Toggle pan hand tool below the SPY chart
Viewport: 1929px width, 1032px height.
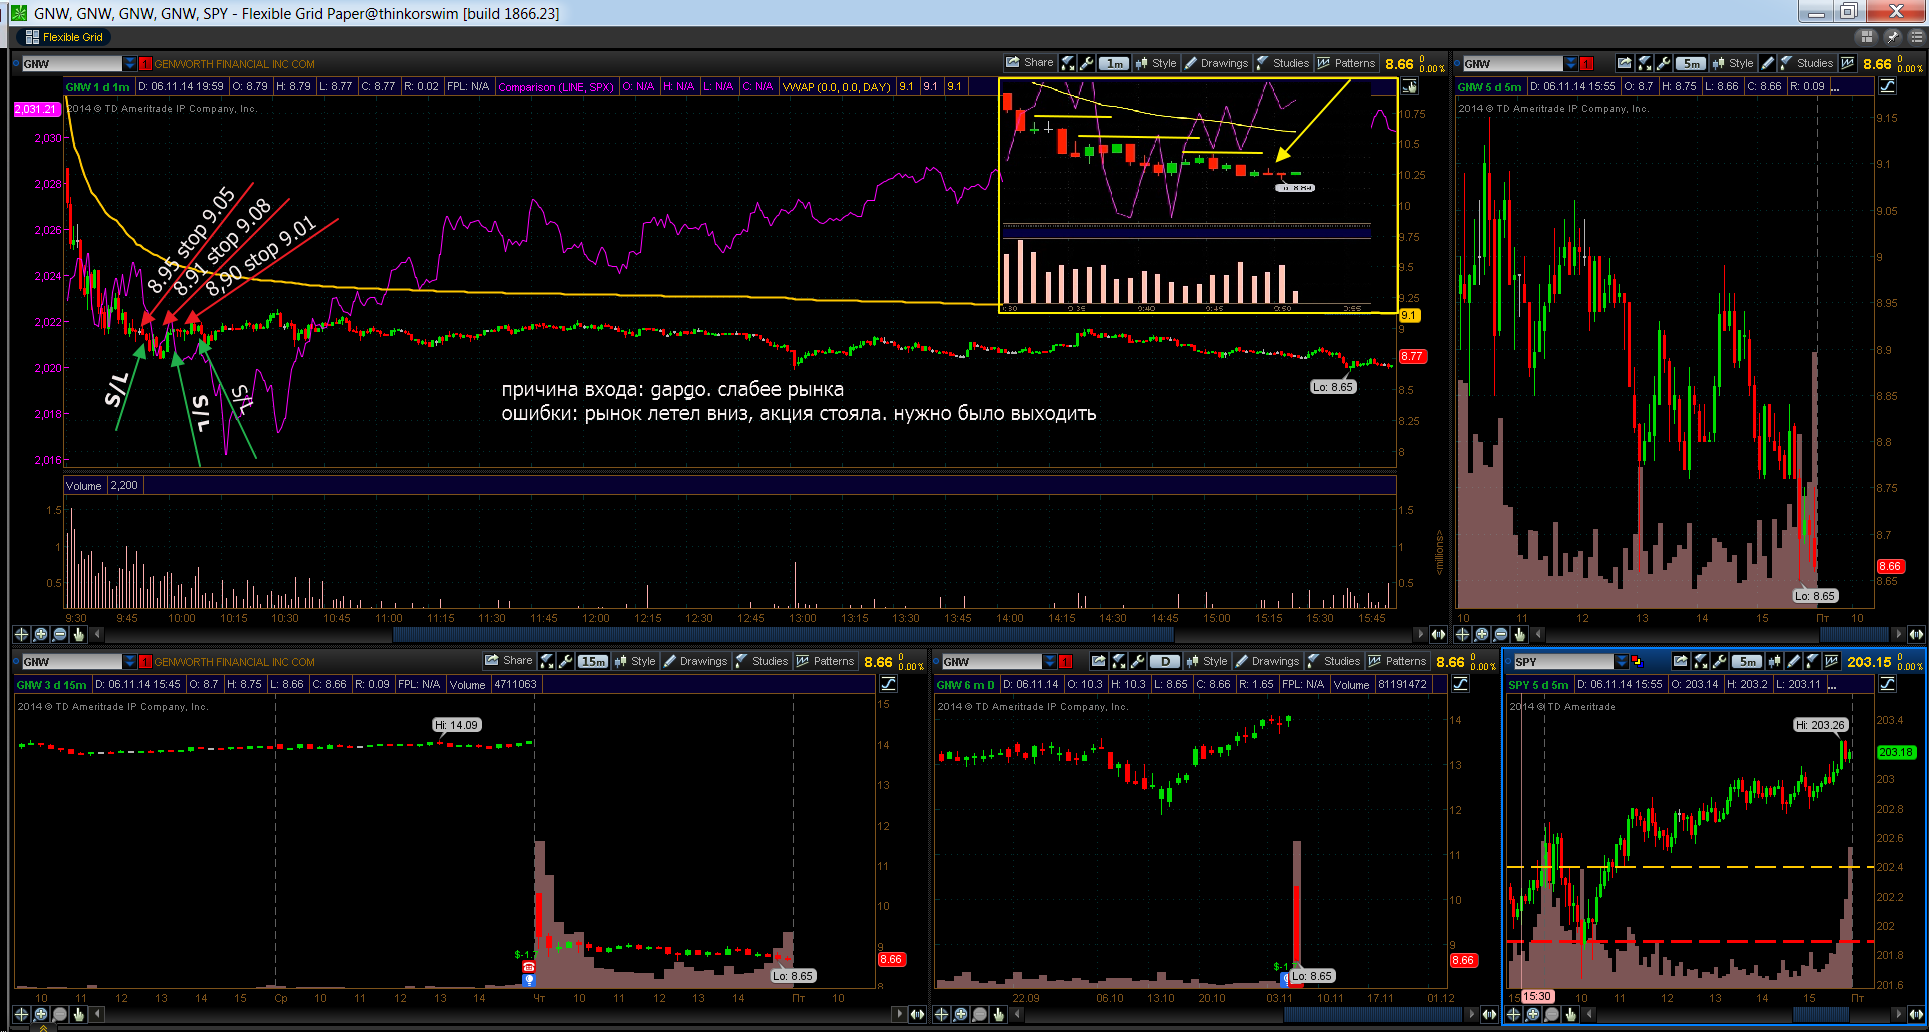pos(1571,1014)
